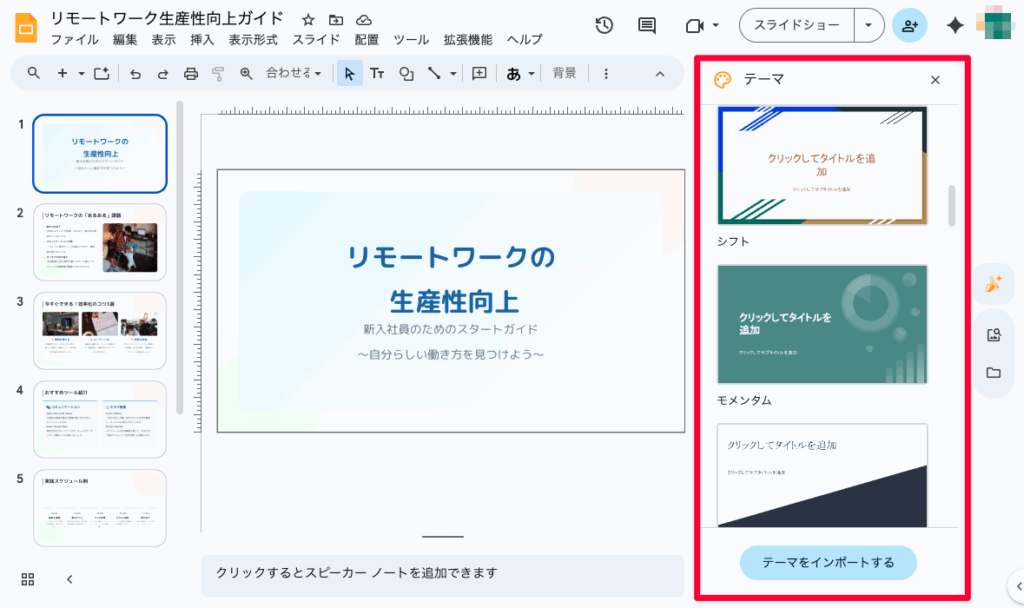Screen dimensions: 1024x608
Task: Open the Shape tool
Action: click(x=406, y=73)
